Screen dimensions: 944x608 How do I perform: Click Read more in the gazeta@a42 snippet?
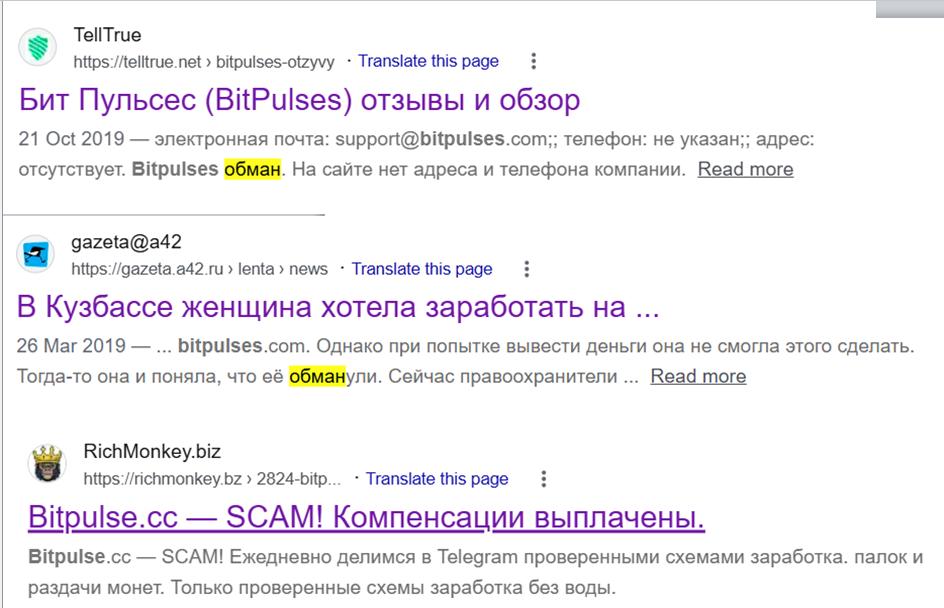pos(698,376)
